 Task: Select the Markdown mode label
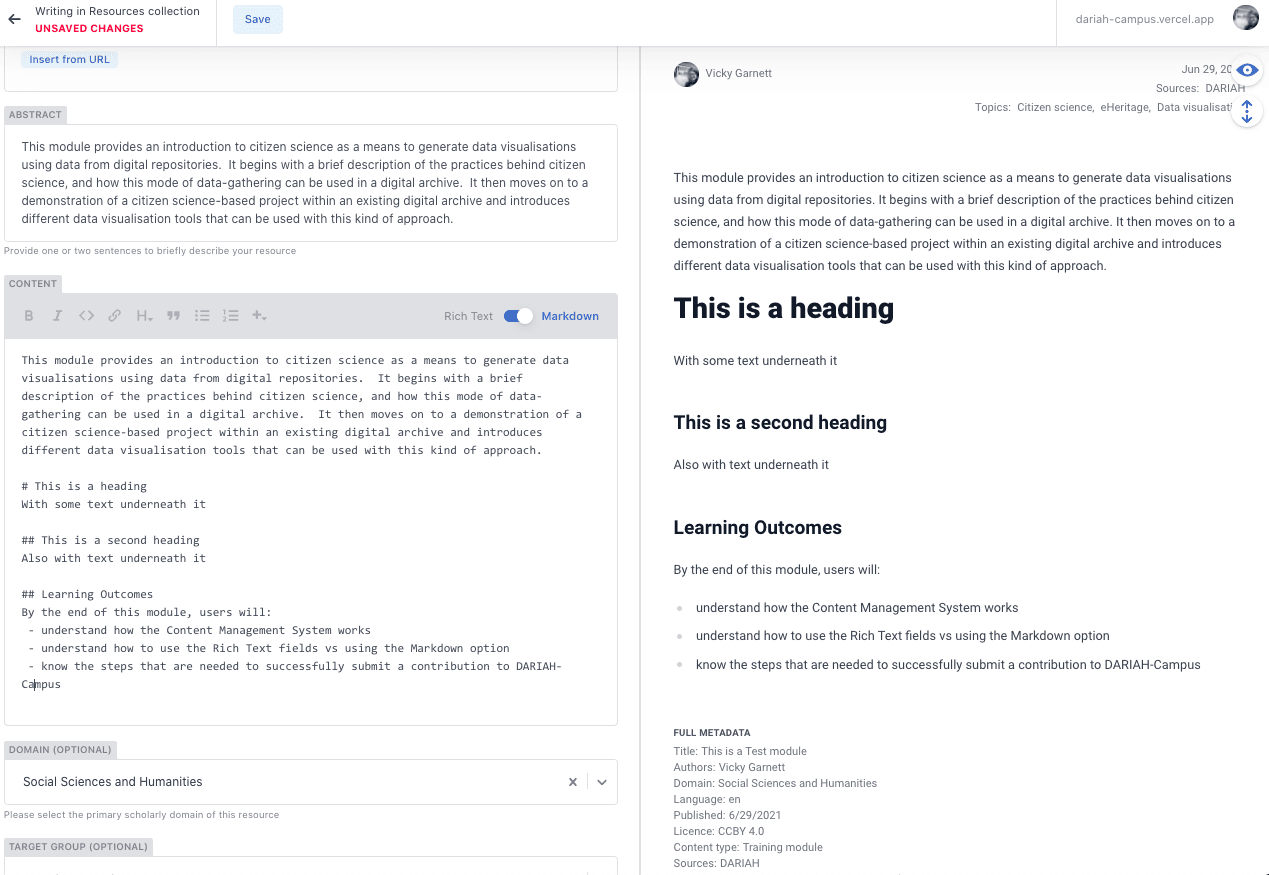570,316
